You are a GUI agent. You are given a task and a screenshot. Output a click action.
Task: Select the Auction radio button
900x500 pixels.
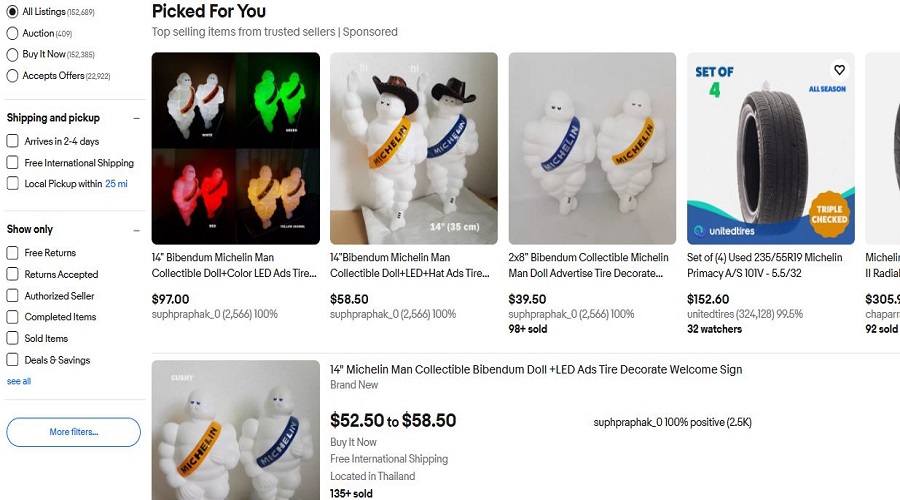(x=13, y=33)
